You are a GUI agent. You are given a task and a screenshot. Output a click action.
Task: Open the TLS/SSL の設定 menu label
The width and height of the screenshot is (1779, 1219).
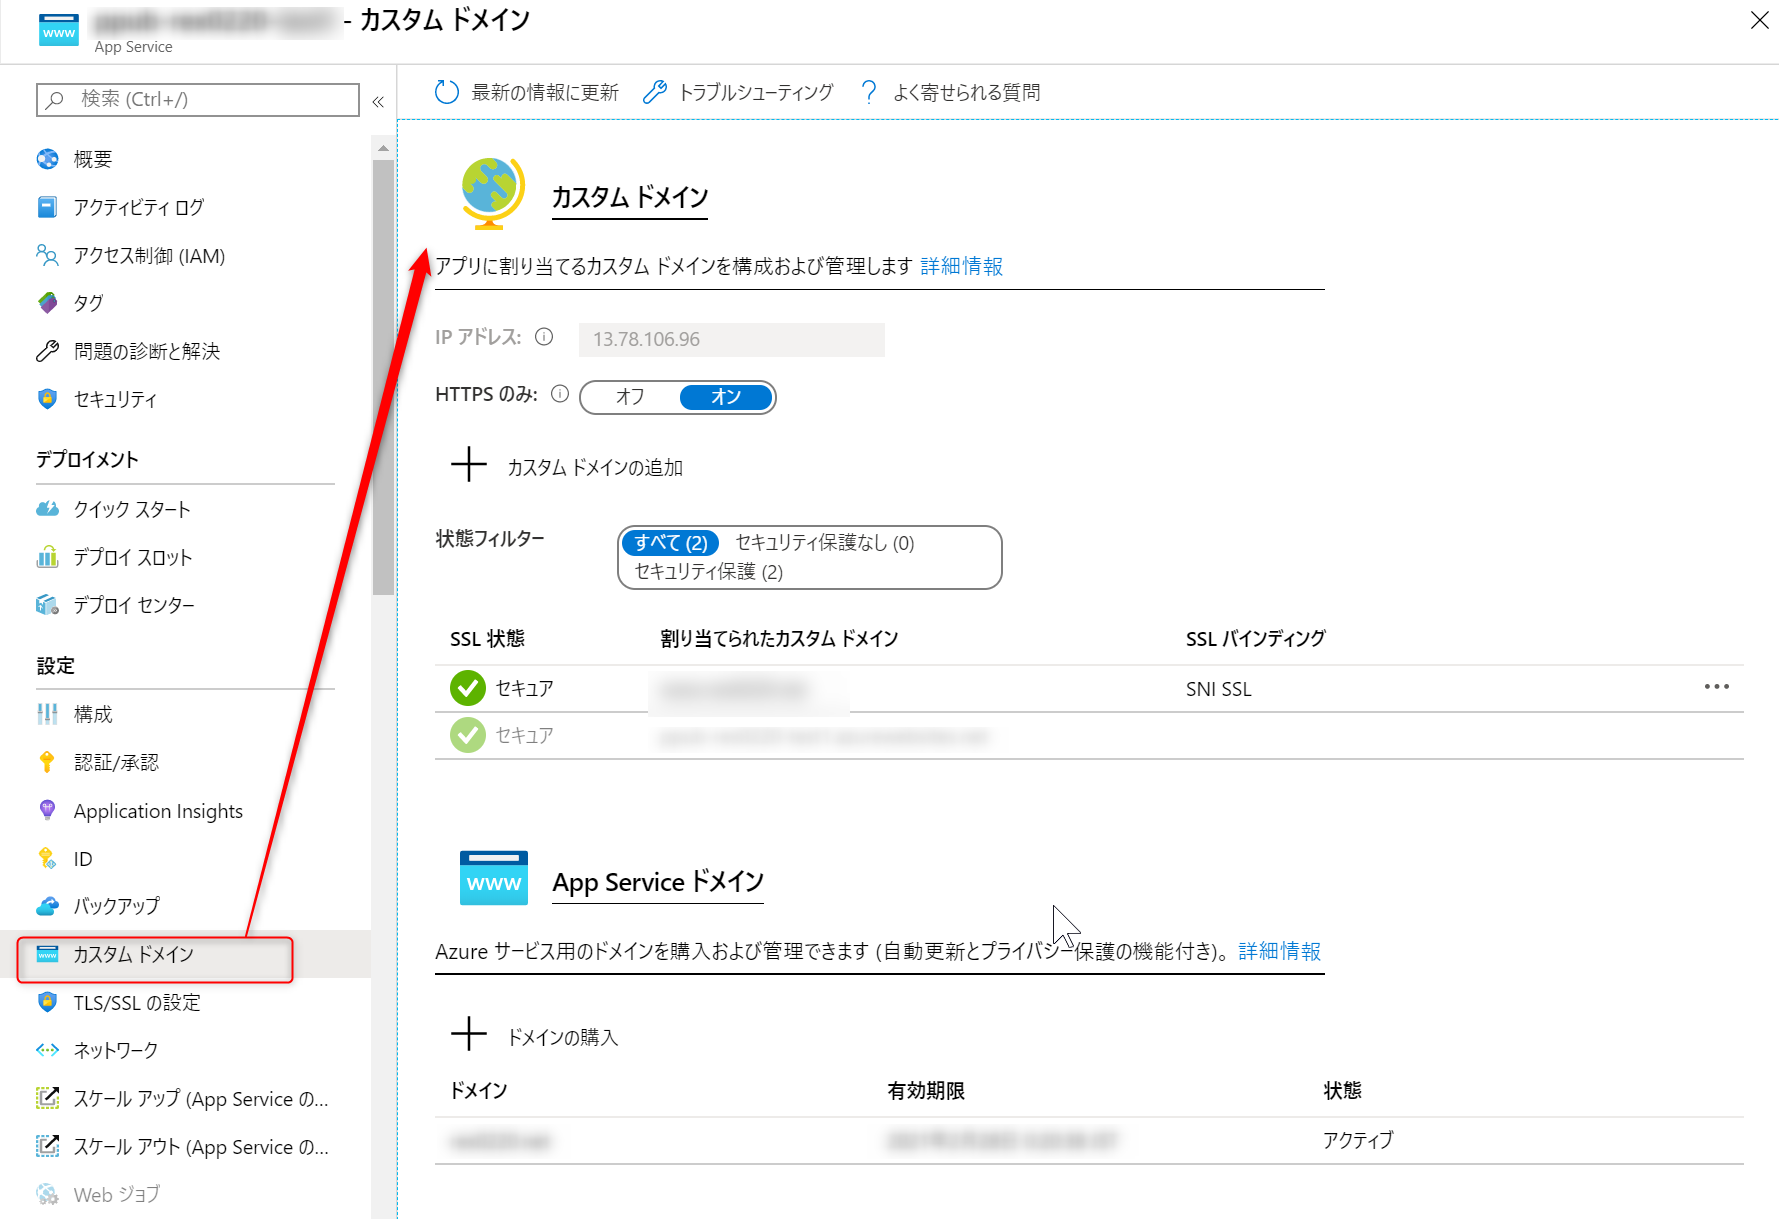pyautogui.click(x=137, y=1002)
